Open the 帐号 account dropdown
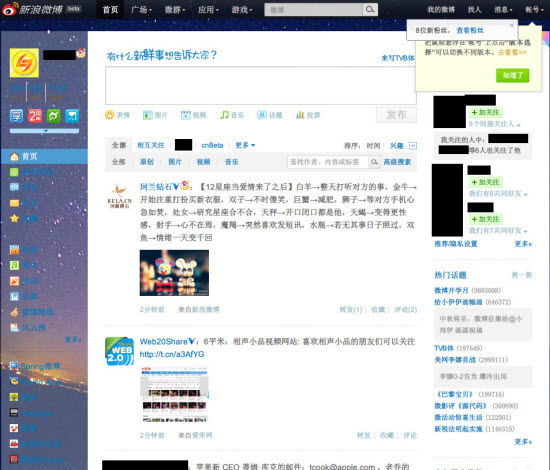Screen dimensions: 550x470 [x=534, y=9]
